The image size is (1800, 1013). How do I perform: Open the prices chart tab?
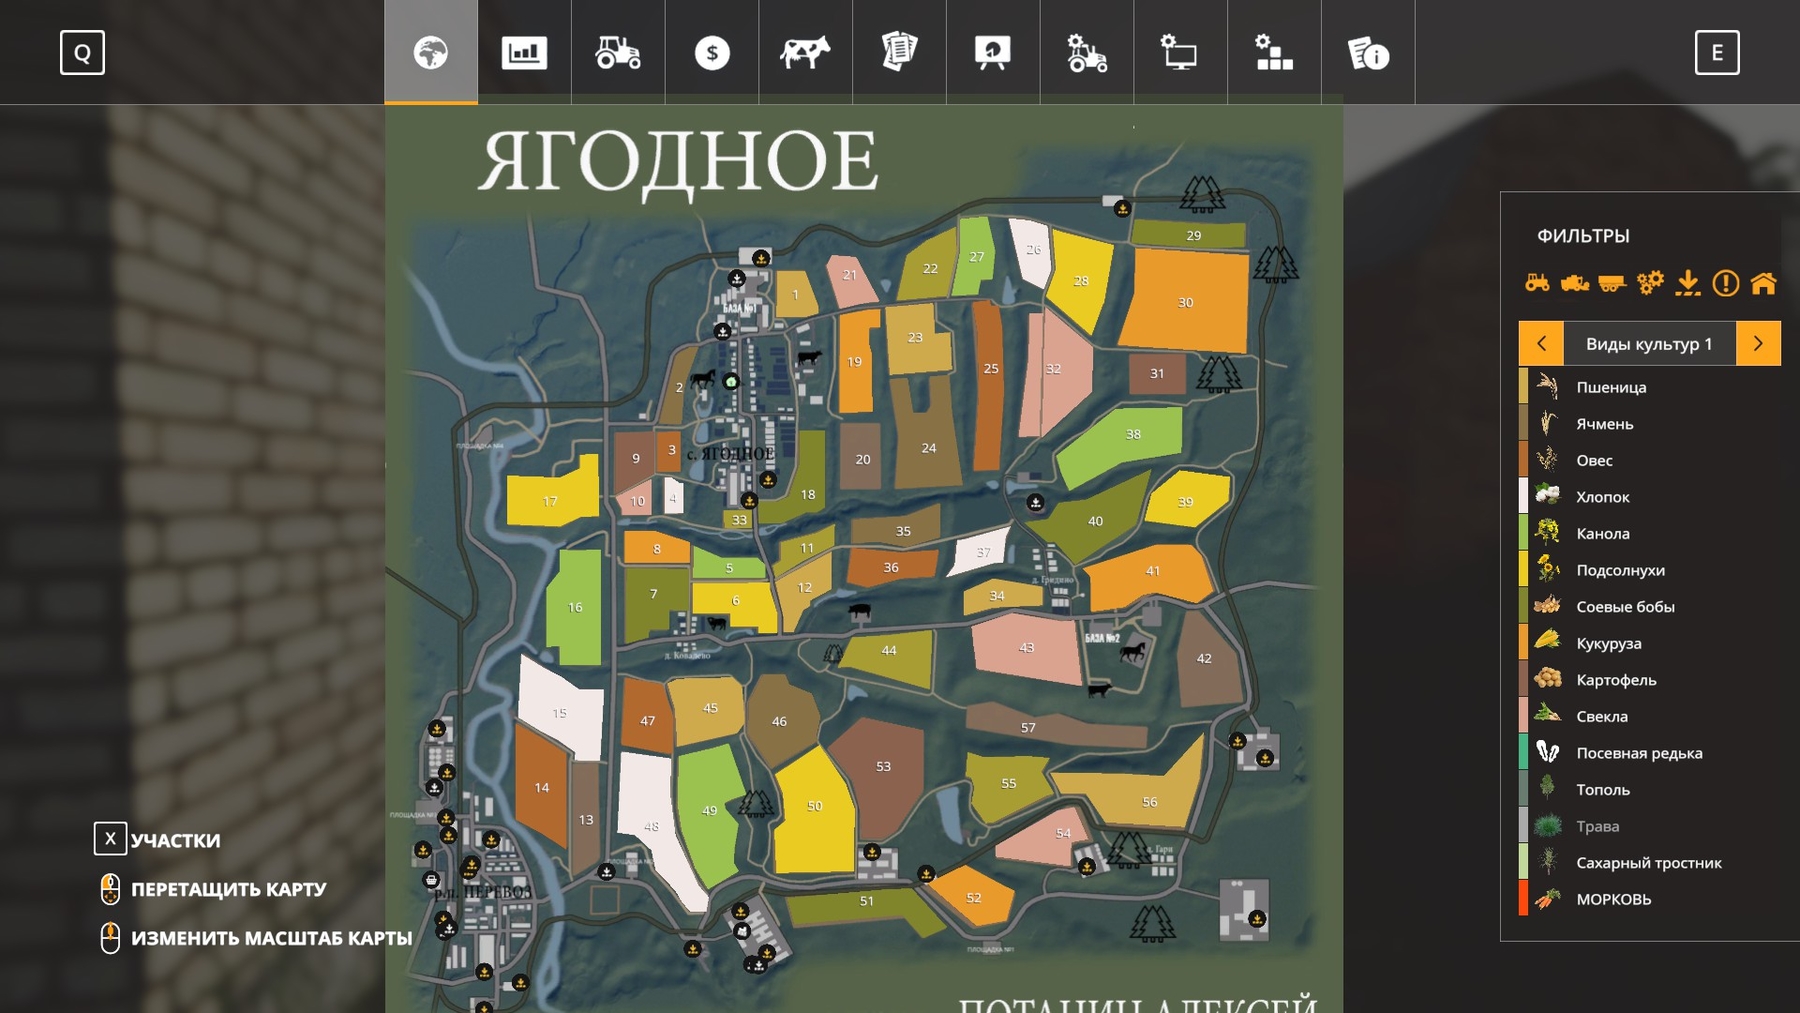coord(524,53)
